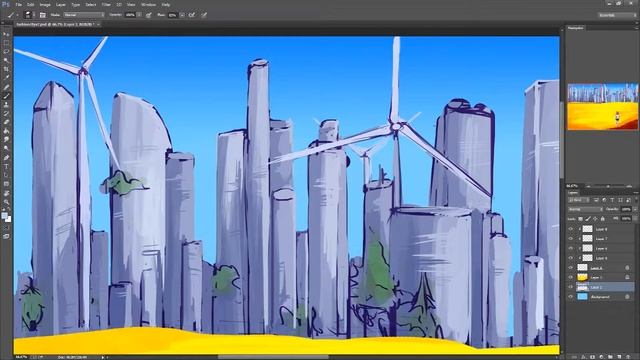The height and width of the screenshot is (360, 640).
Task: Open the Layer menu
Action: 61,4
